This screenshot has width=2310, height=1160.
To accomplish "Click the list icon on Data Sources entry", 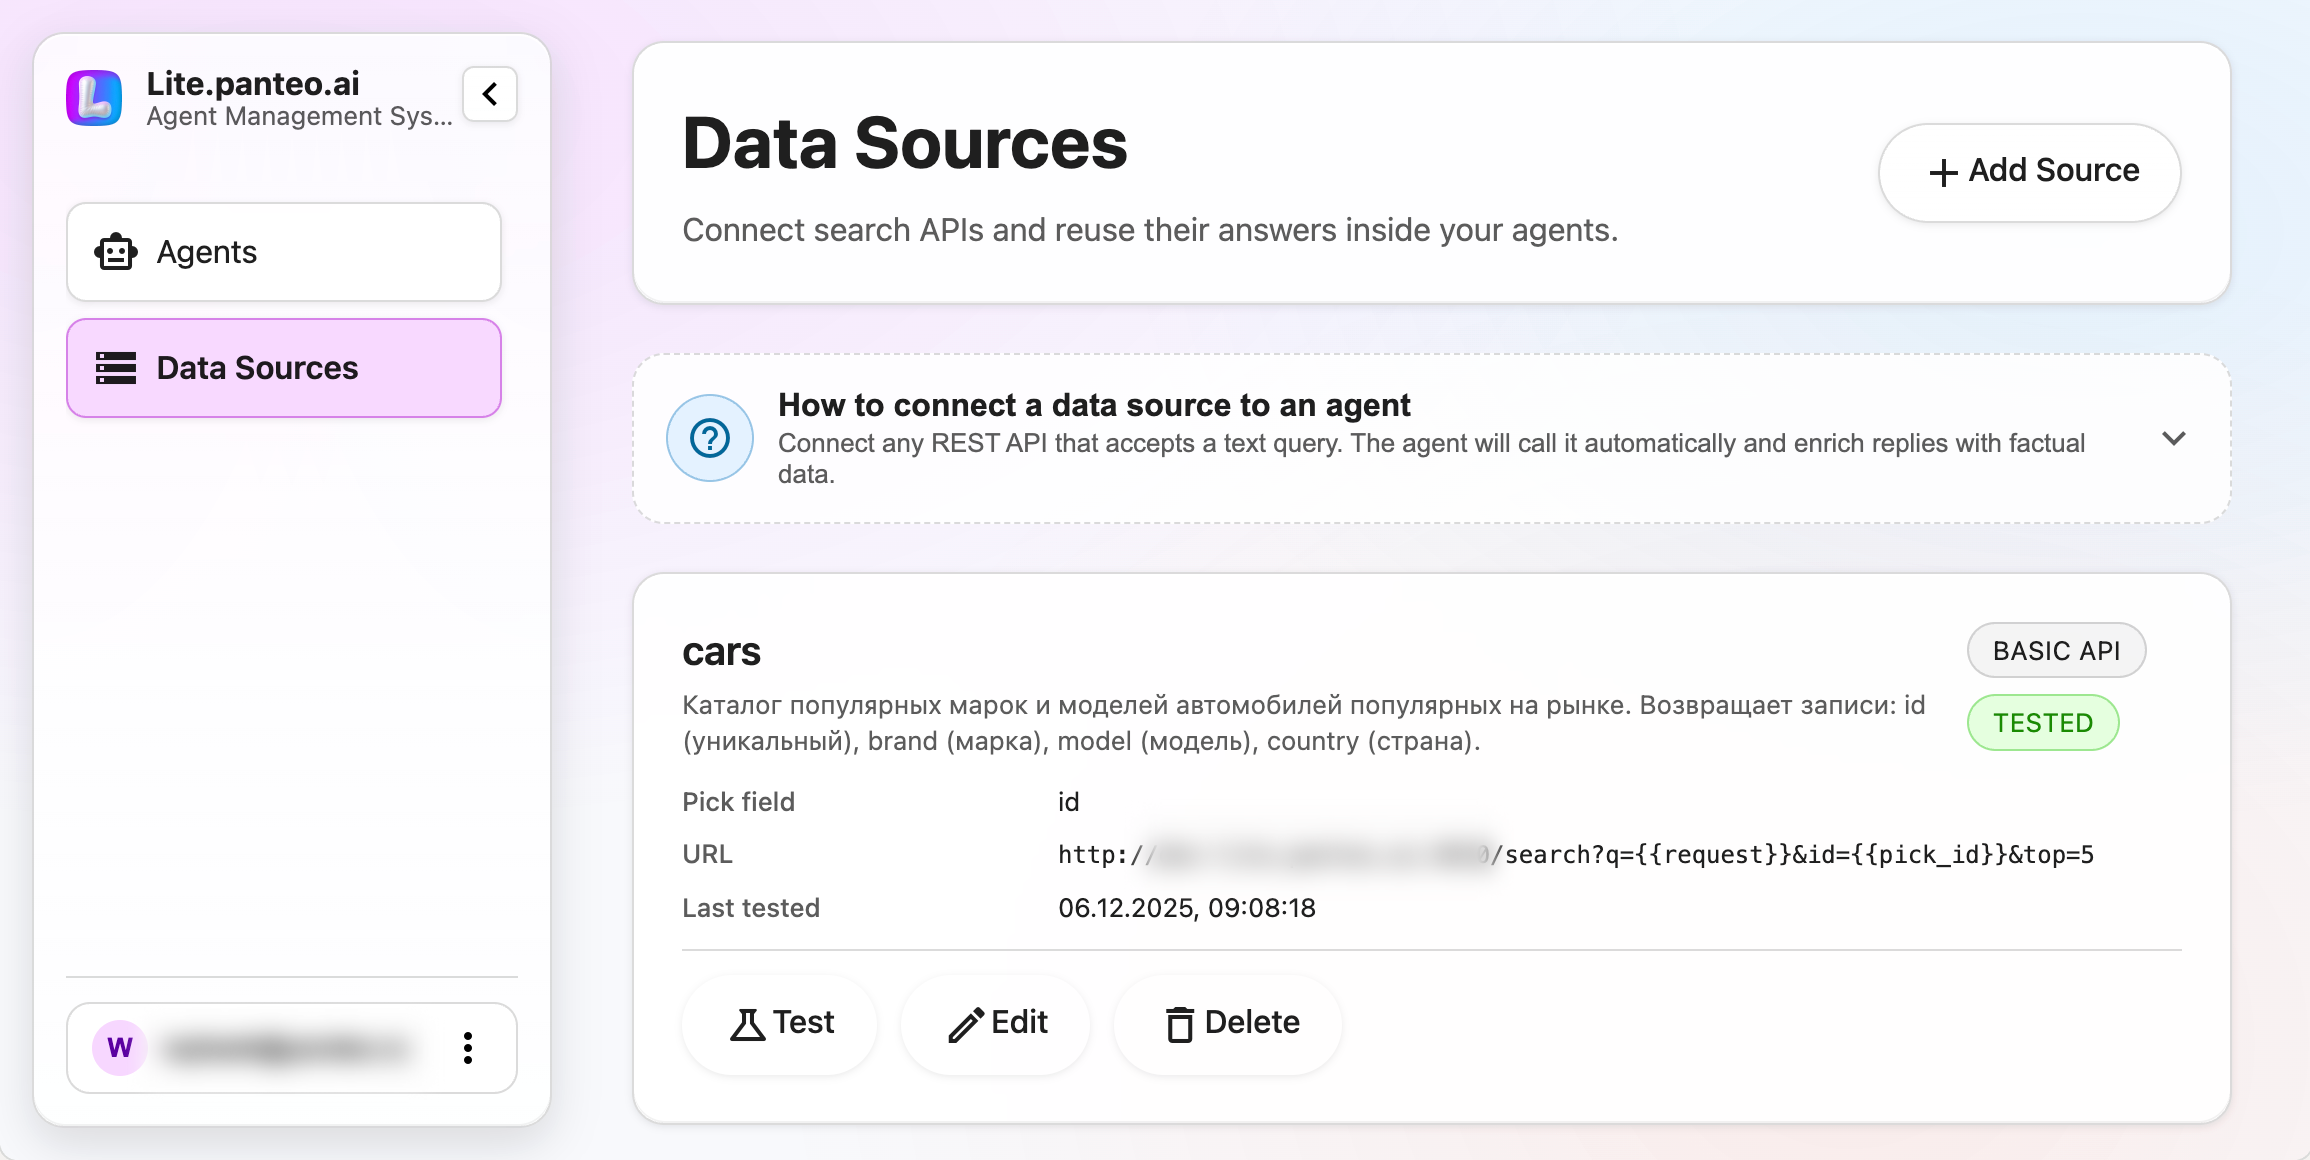I will tap(116, 368).
